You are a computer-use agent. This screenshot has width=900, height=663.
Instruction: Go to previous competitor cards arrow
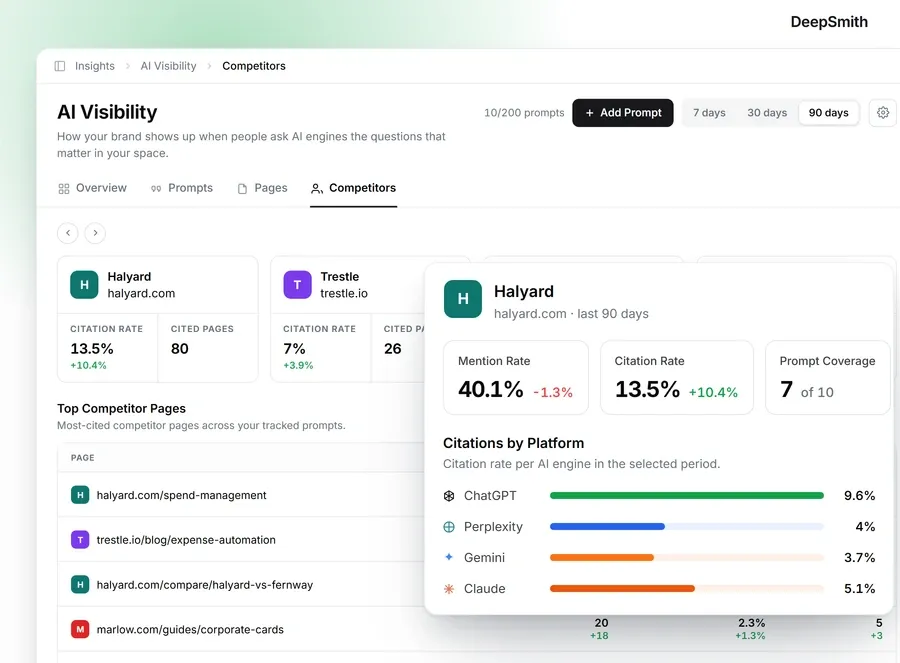(x=68, y=233)
